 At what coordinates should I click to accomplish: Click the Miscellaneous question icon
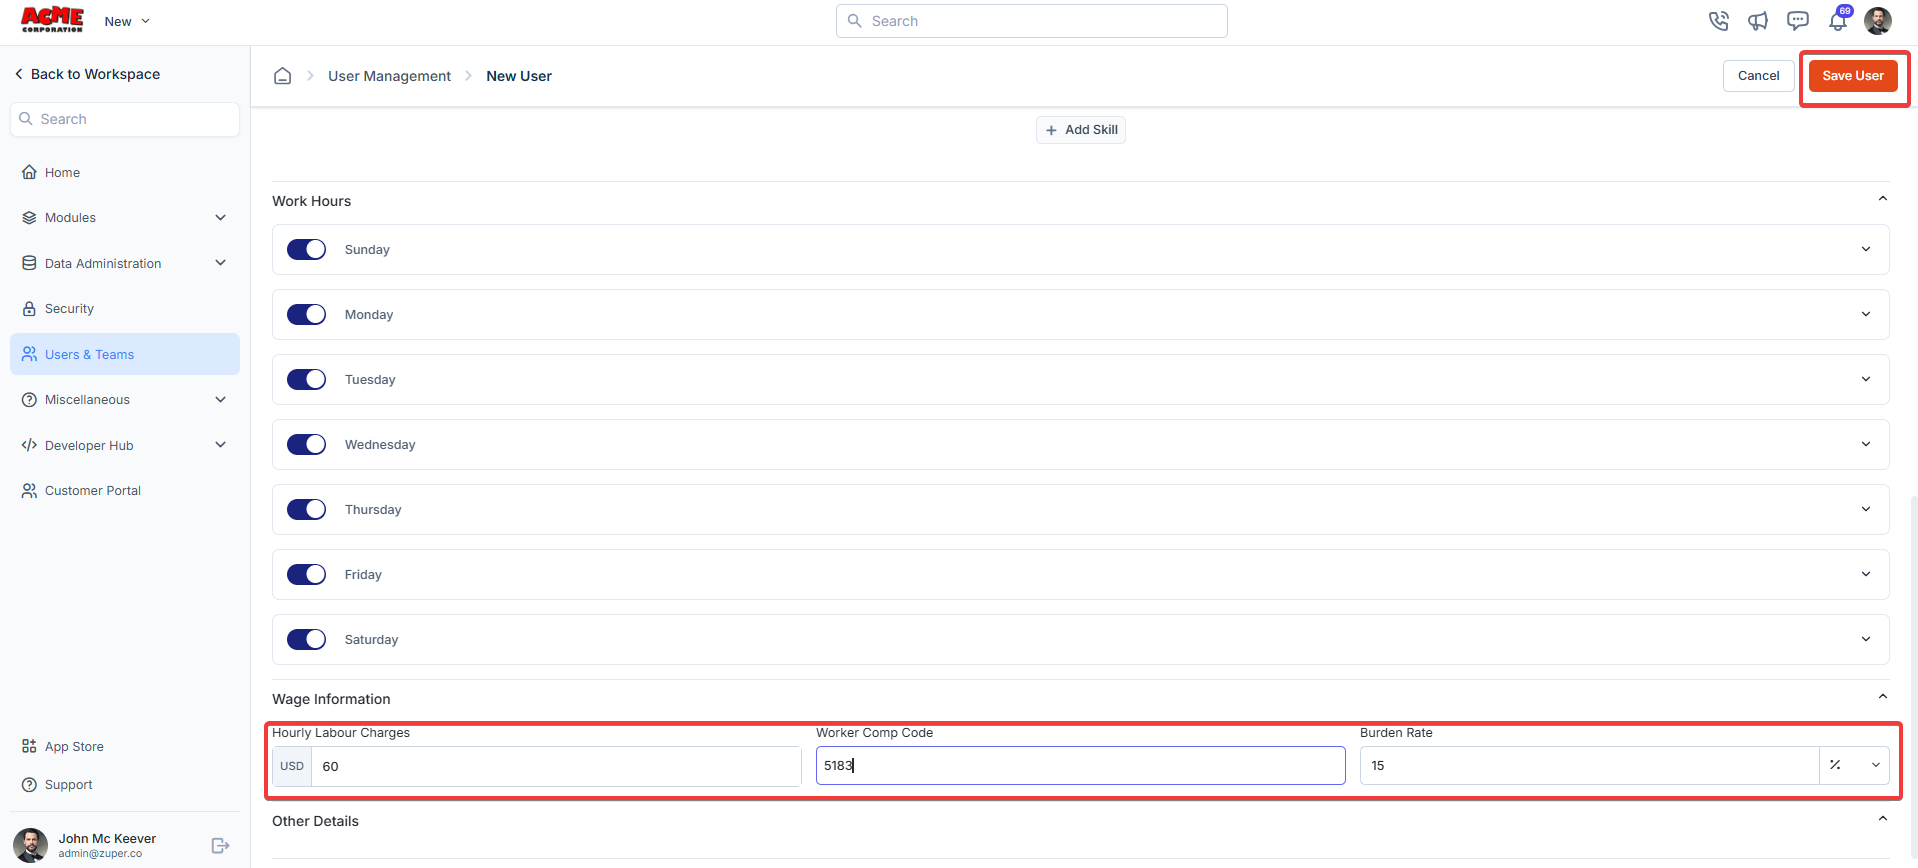(x=29, y=399)
